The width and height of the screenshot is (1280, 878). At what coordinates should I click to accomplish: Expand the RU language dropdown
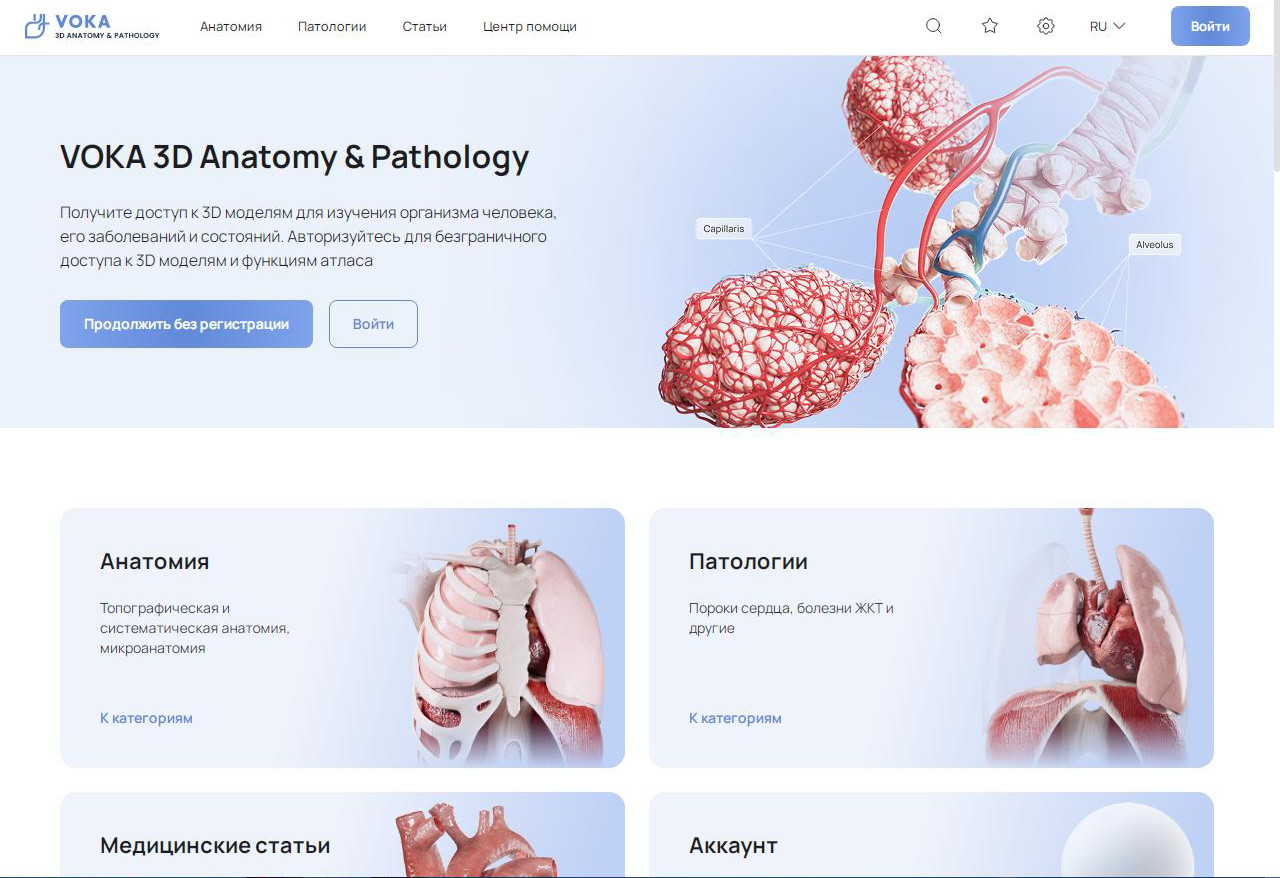[x=1108, y=26]
